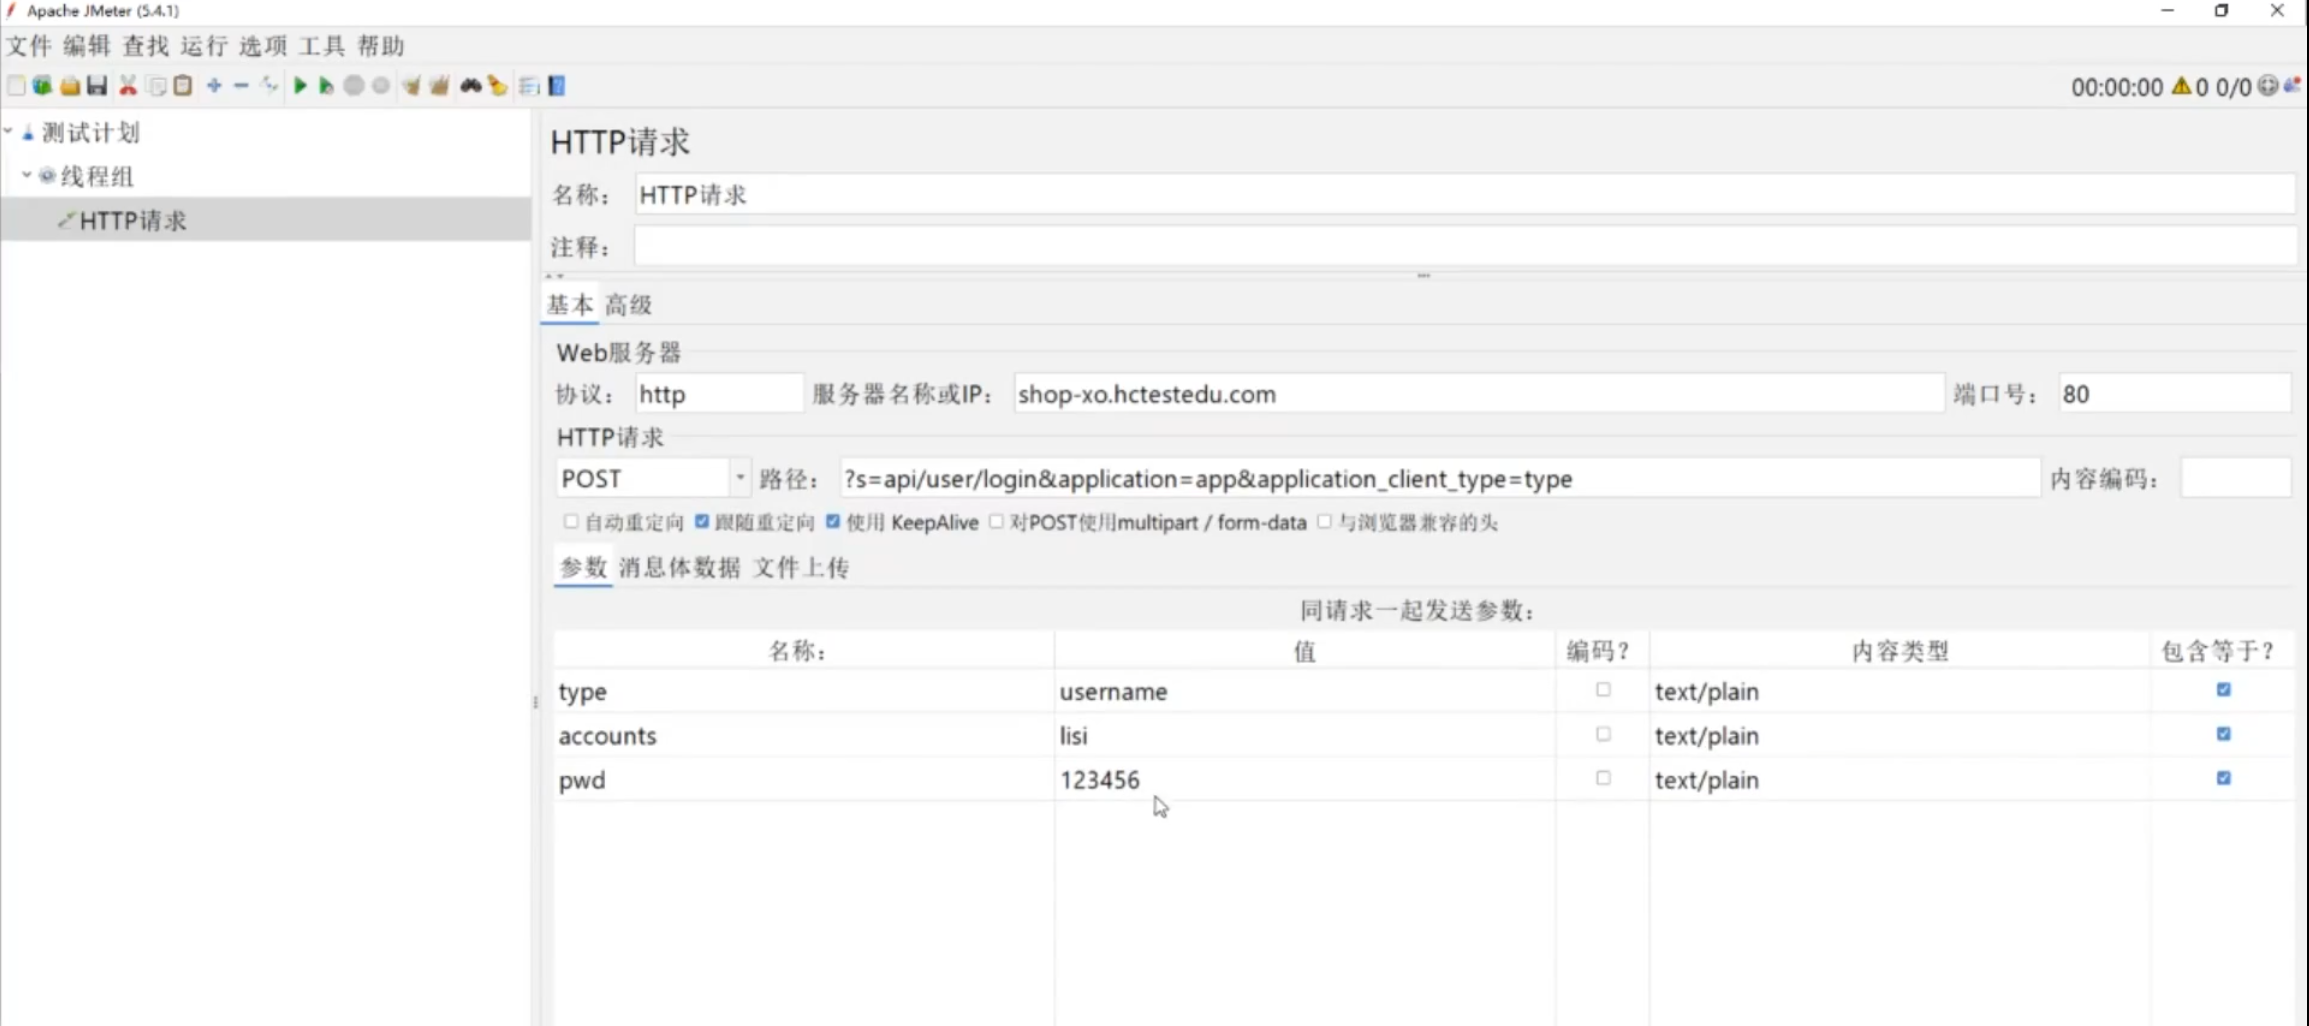Enable the 自动重定向 checkbox

(x=571, y=522)
